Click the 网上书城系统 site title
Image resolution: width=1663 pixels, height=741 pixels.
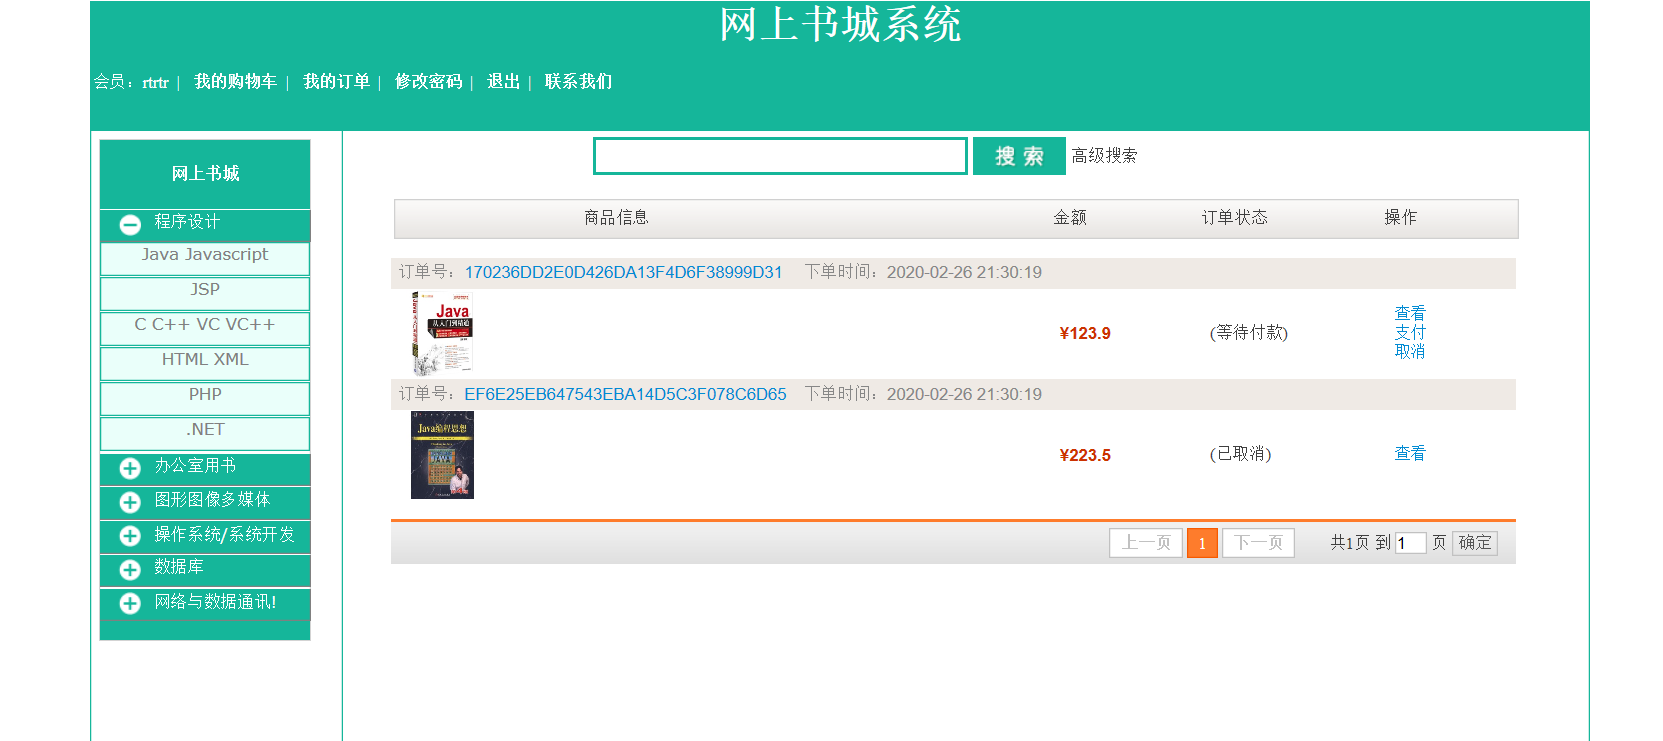pos(840,25)
